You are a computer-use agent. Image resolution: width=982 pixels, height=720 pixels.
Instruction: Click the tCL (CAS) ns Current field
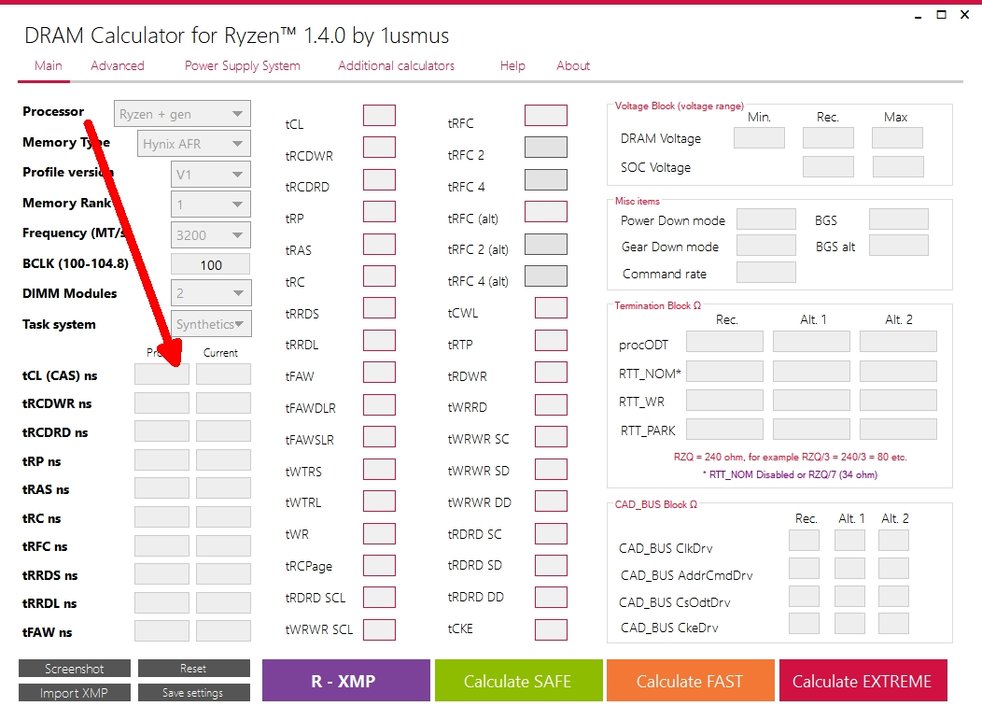click(224, 374)
